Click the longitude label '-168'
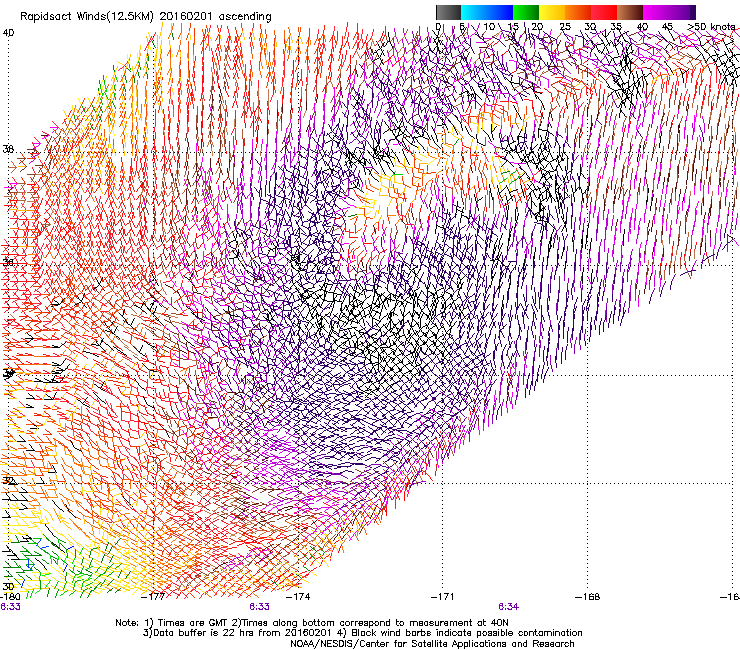This screenshot has height=650, width=740. coord(588,597)
